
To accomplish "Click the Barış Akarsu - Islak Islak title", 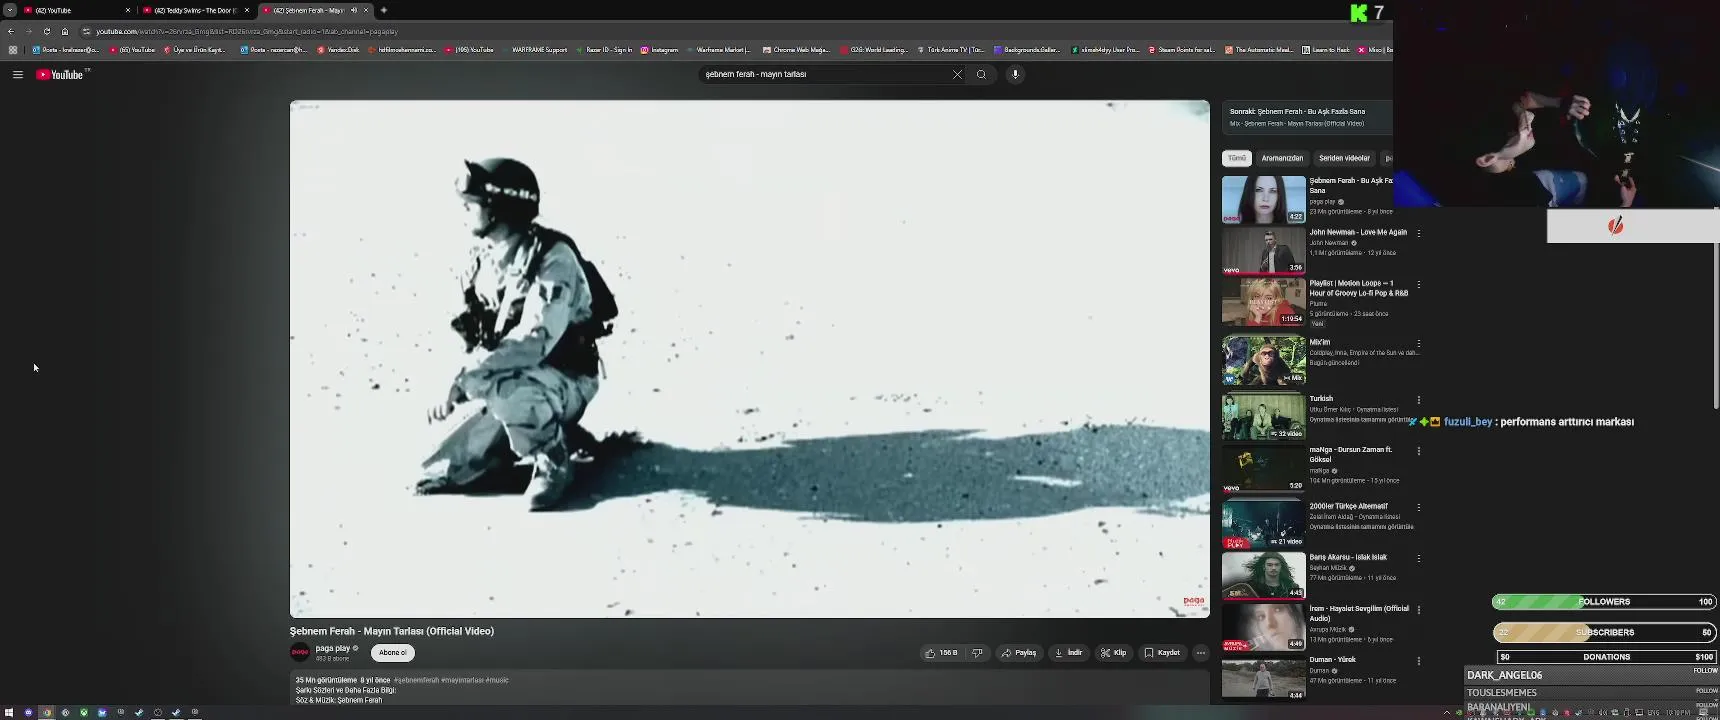I will click(1348, 557).
